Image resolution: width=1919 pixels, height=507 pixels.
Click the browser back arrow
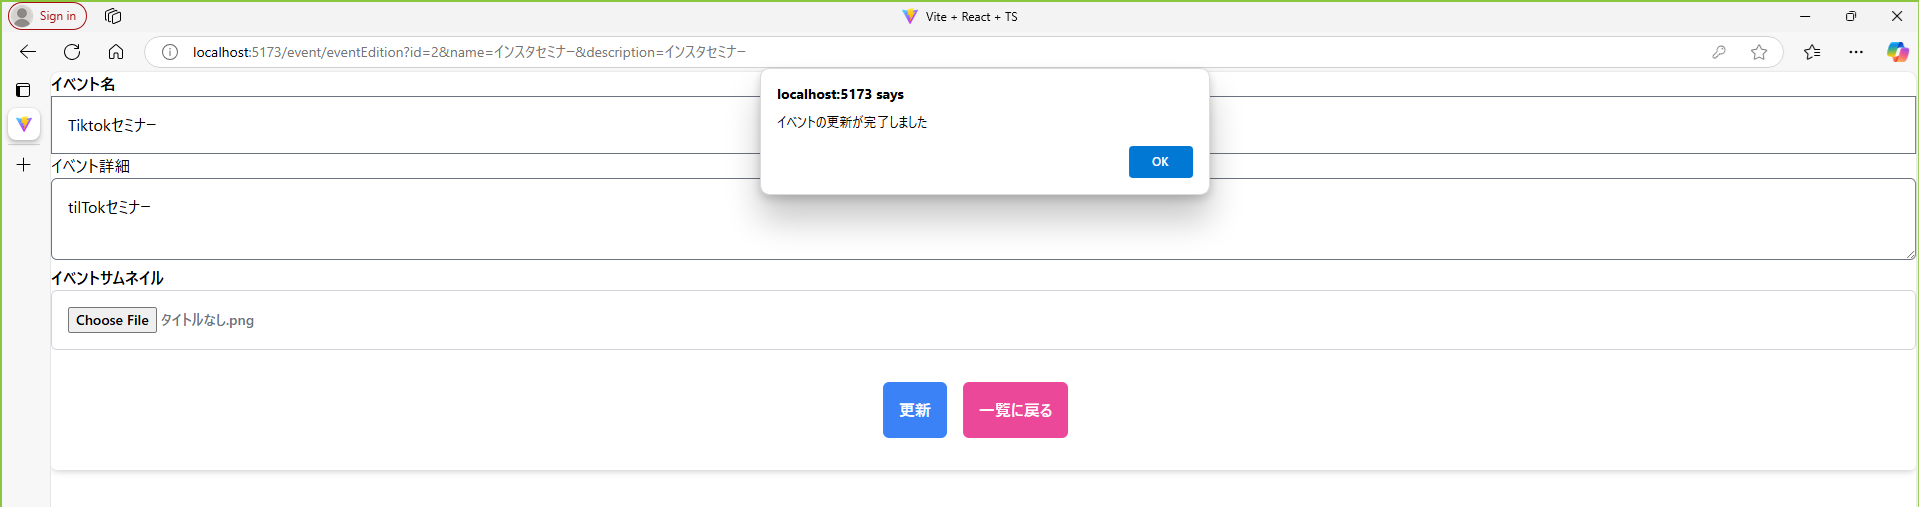(x=28, y=52)
